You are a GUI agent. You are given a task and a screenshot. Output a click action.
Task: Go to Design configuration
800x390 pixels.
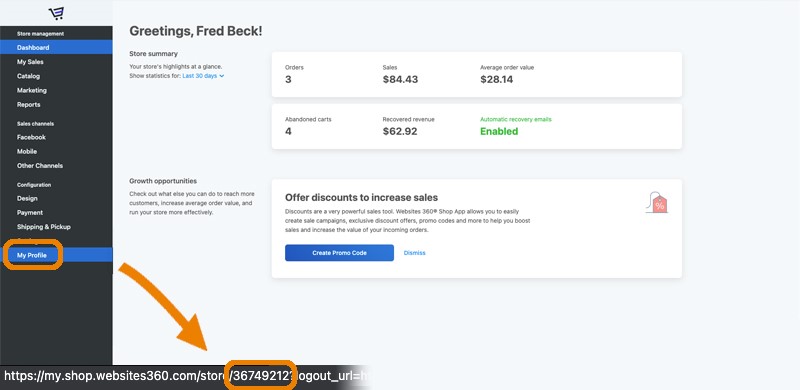(56, 199)
